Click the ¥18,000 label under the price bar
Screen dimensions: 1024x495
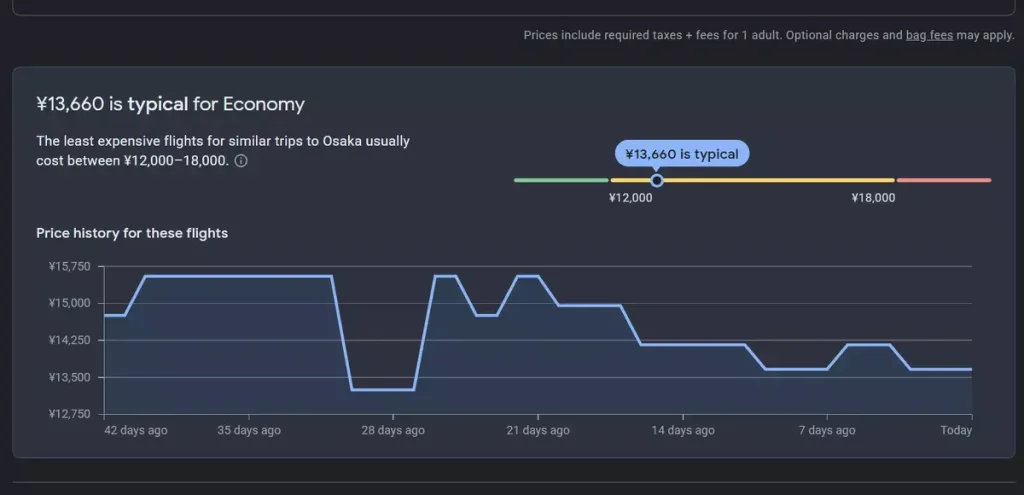tap(873, 198)
